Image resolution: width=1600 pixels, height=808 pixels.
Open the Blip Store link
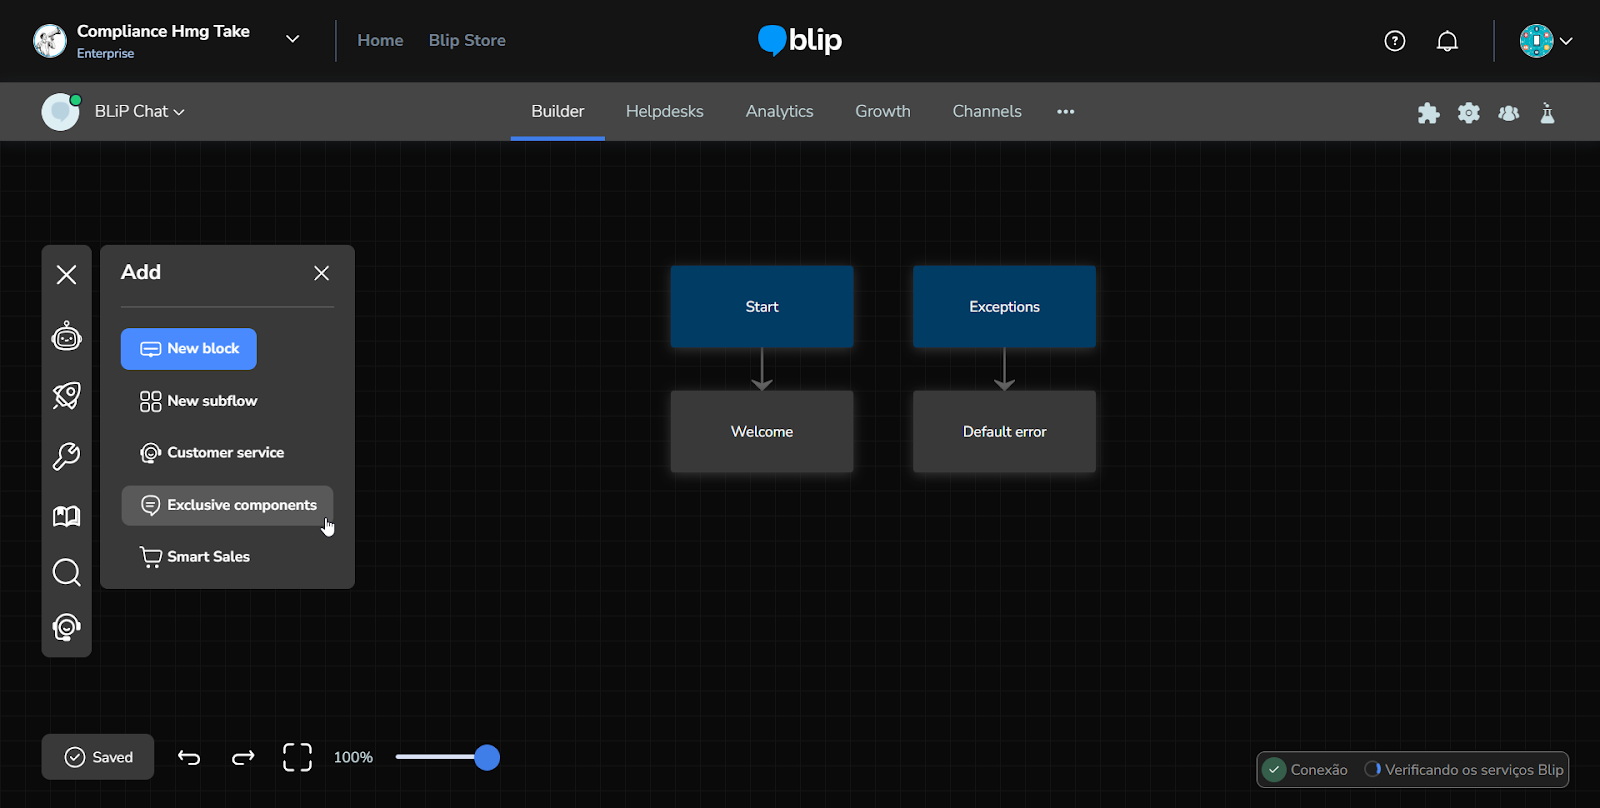point(467,41)
